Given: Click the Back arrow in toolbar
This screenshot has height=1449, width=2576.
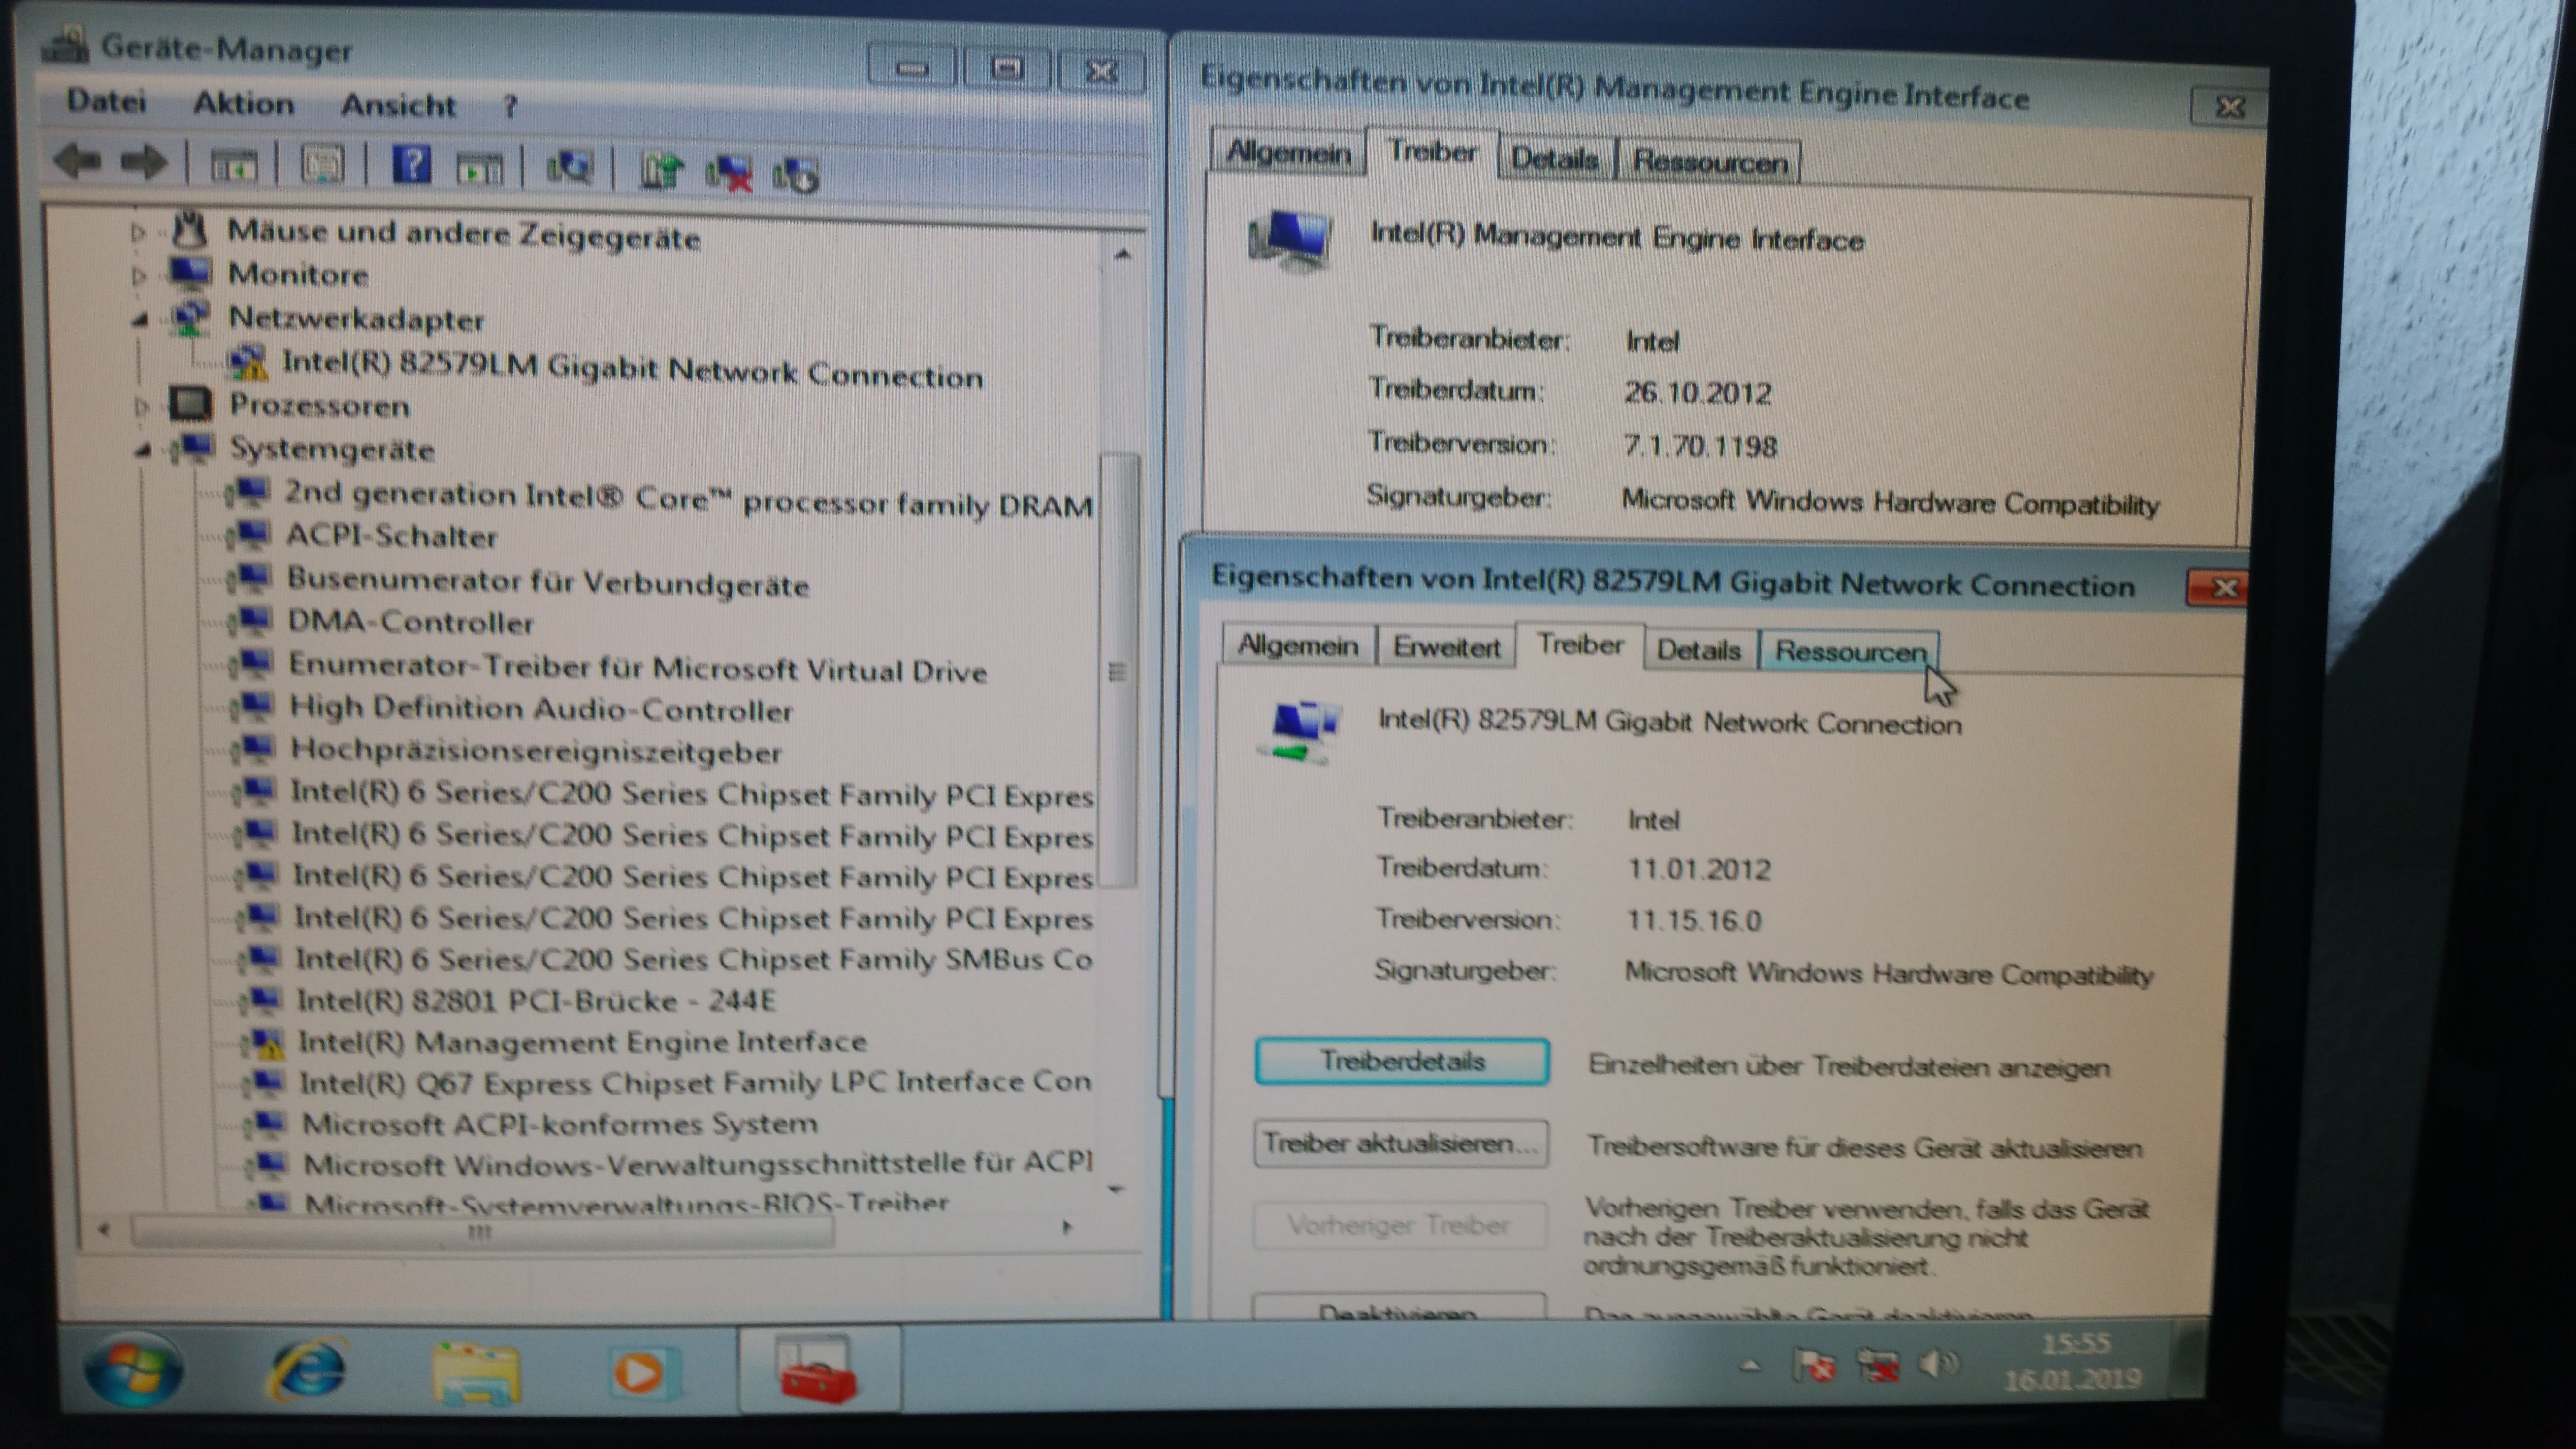Looking at the screenshot, I should [x=77, y=160].
